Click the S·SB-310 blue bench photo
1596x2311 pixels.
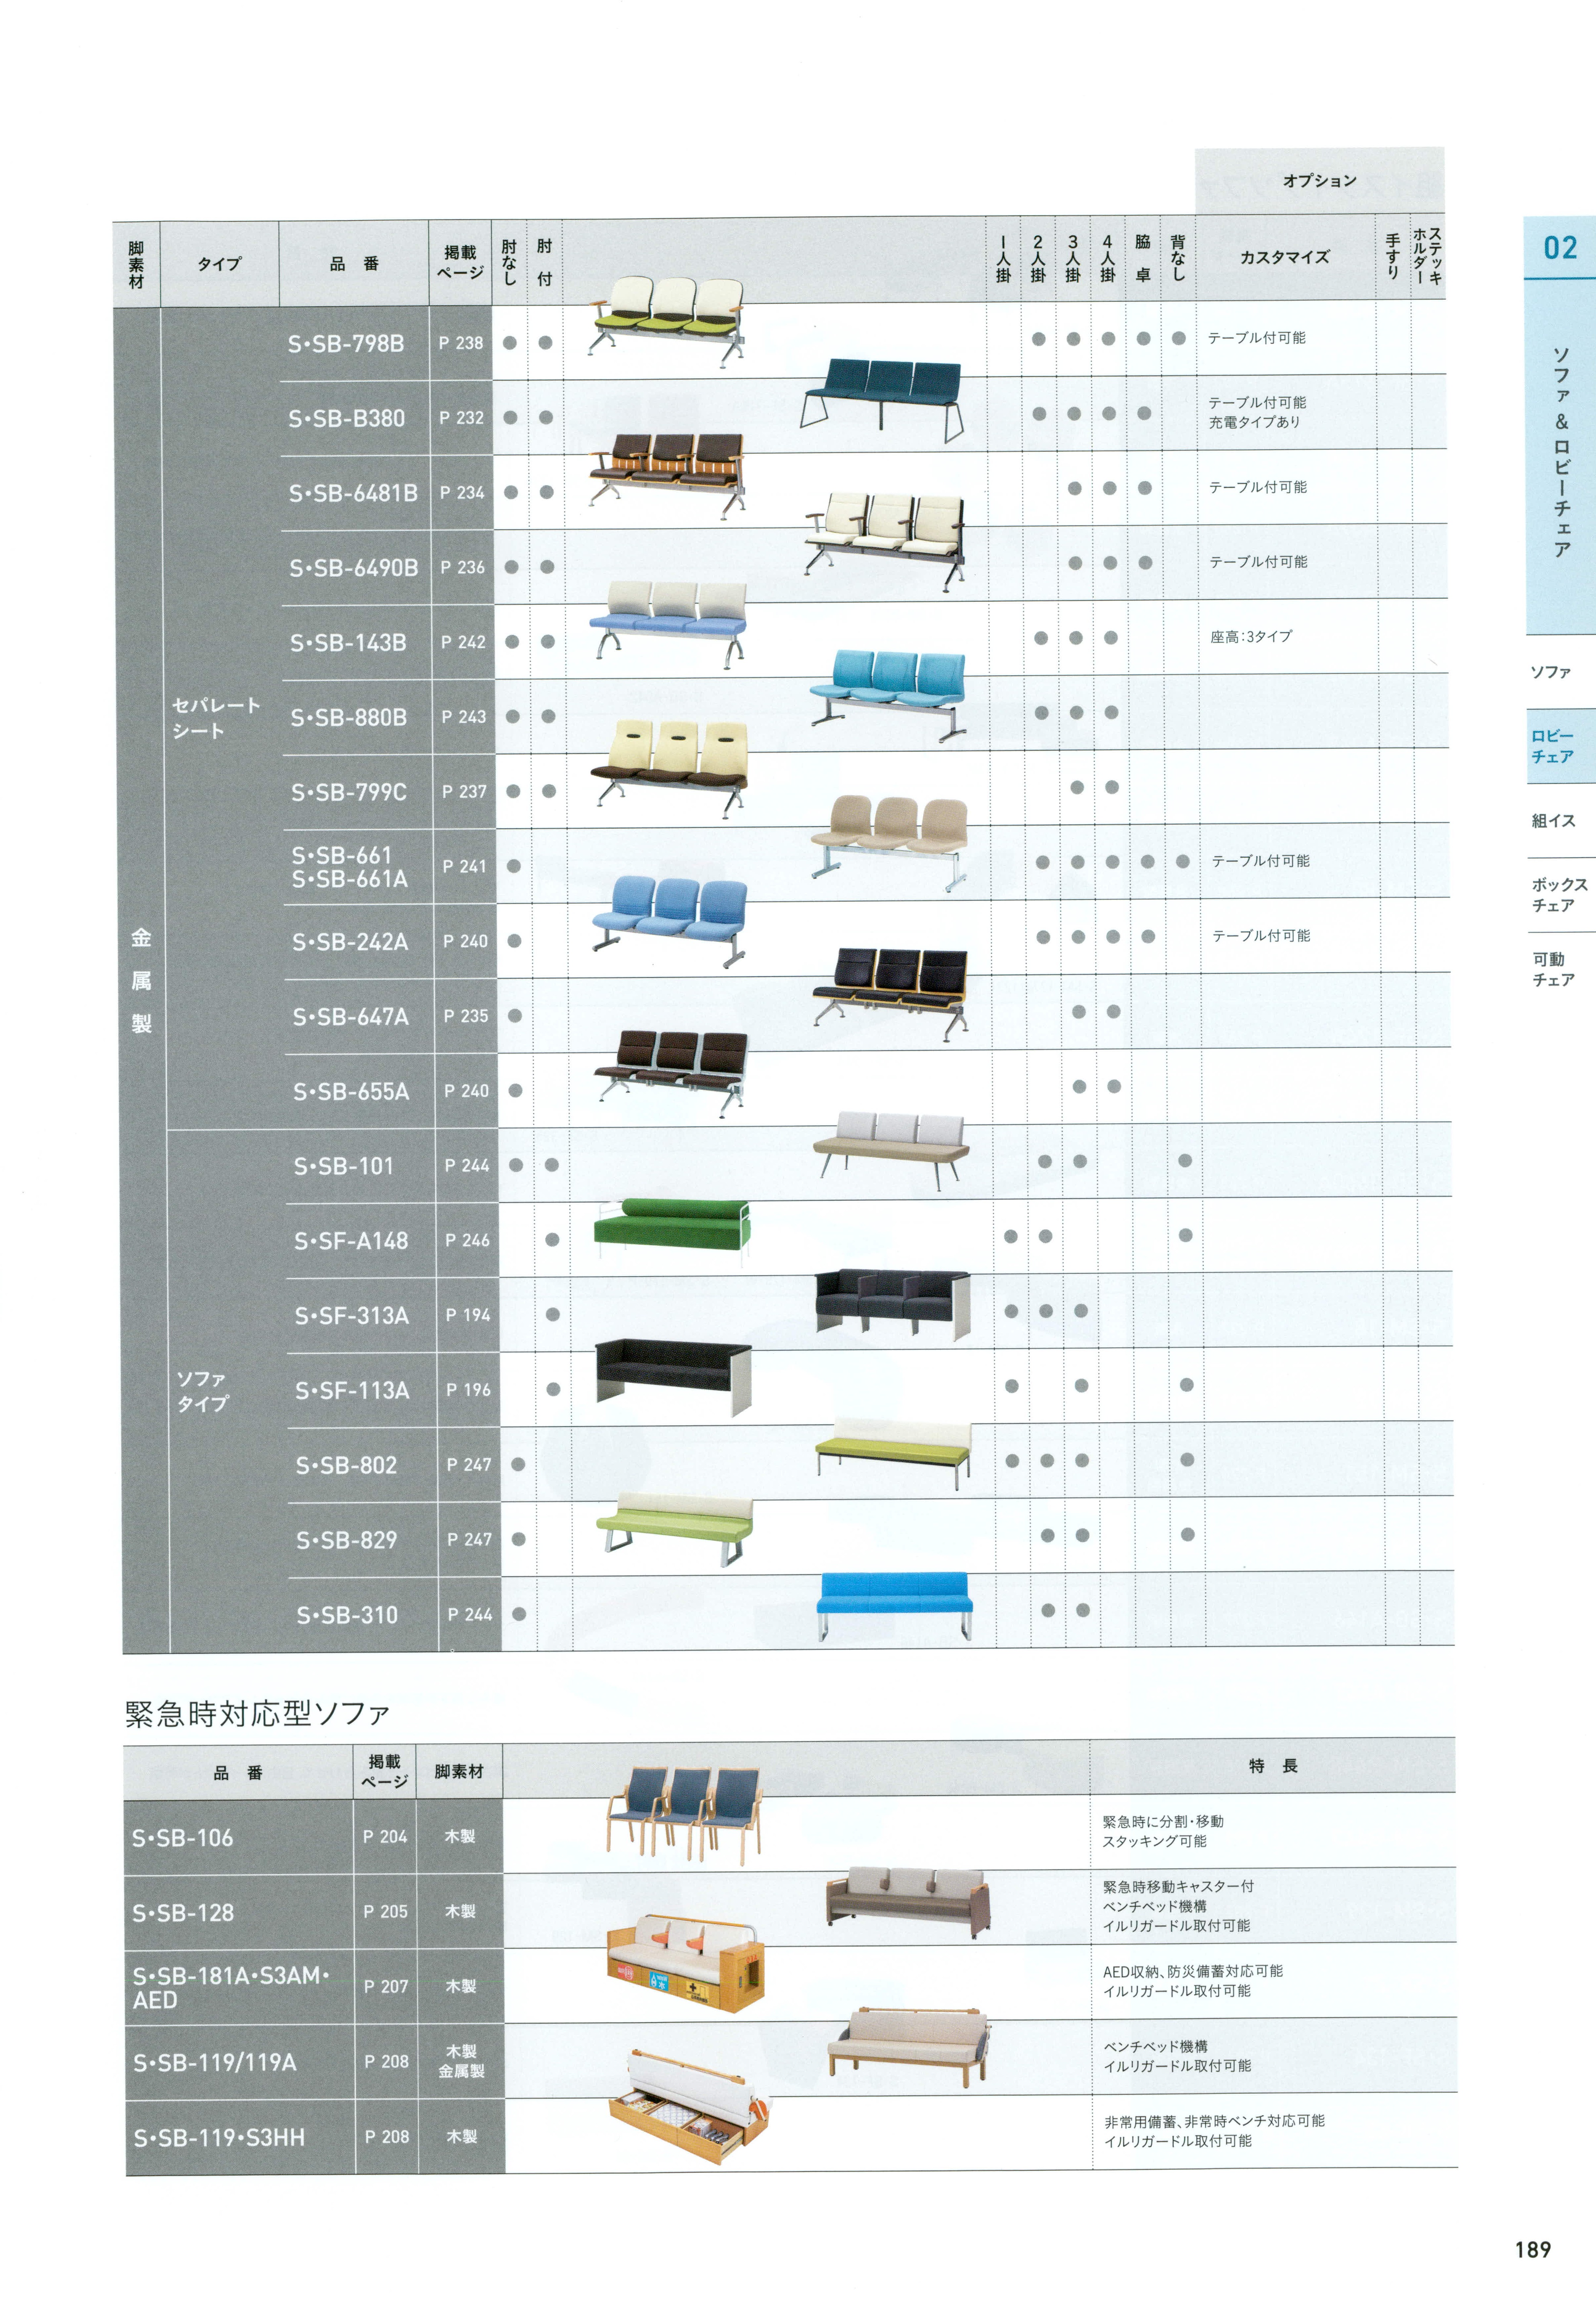coord(895,1606)
